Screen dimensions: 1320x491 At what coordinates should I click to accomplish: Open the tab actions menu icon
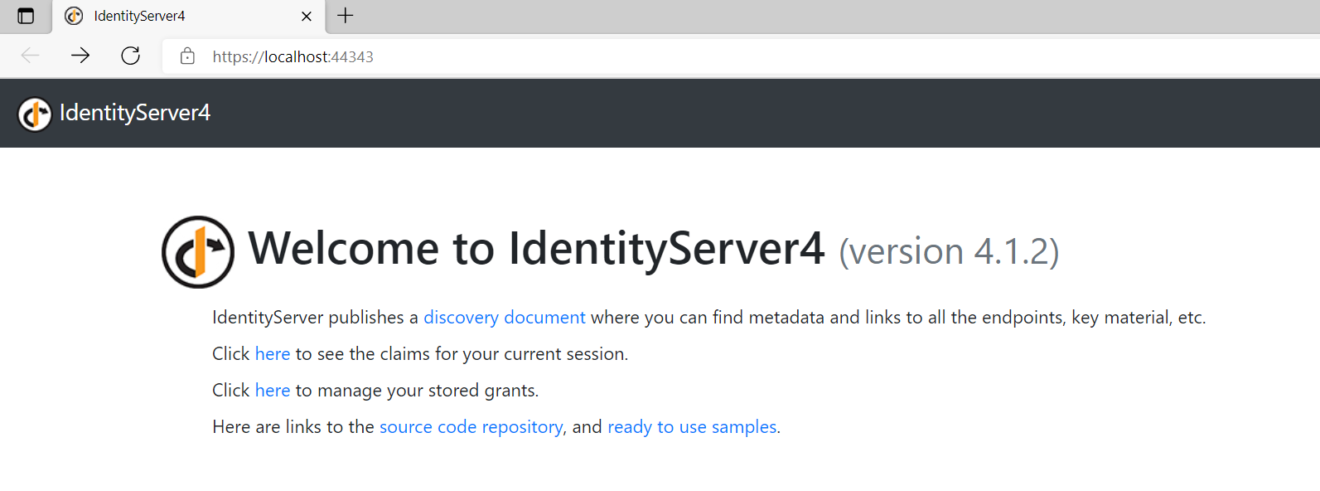(x=26, y=16)
